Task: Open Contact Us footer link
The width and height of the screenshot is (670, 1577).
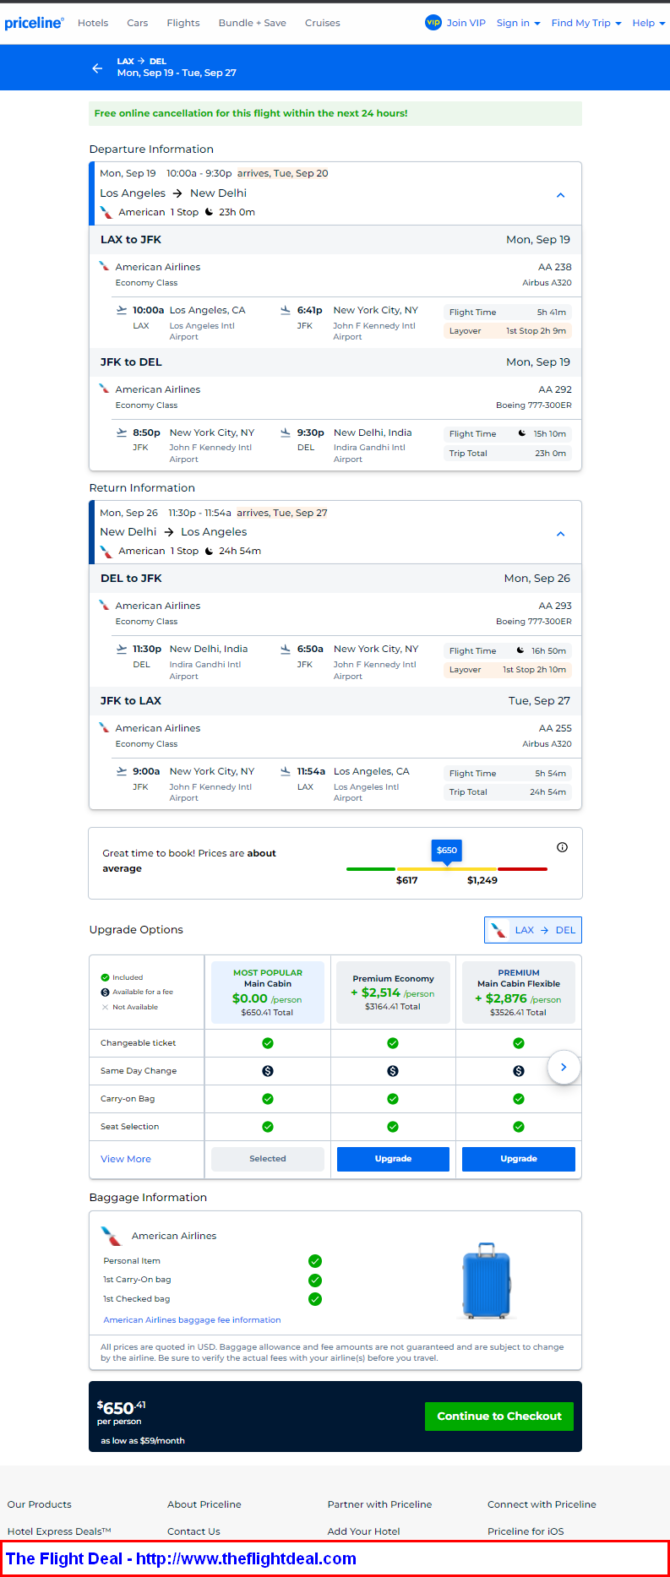Action: (x=194, y=1531)
